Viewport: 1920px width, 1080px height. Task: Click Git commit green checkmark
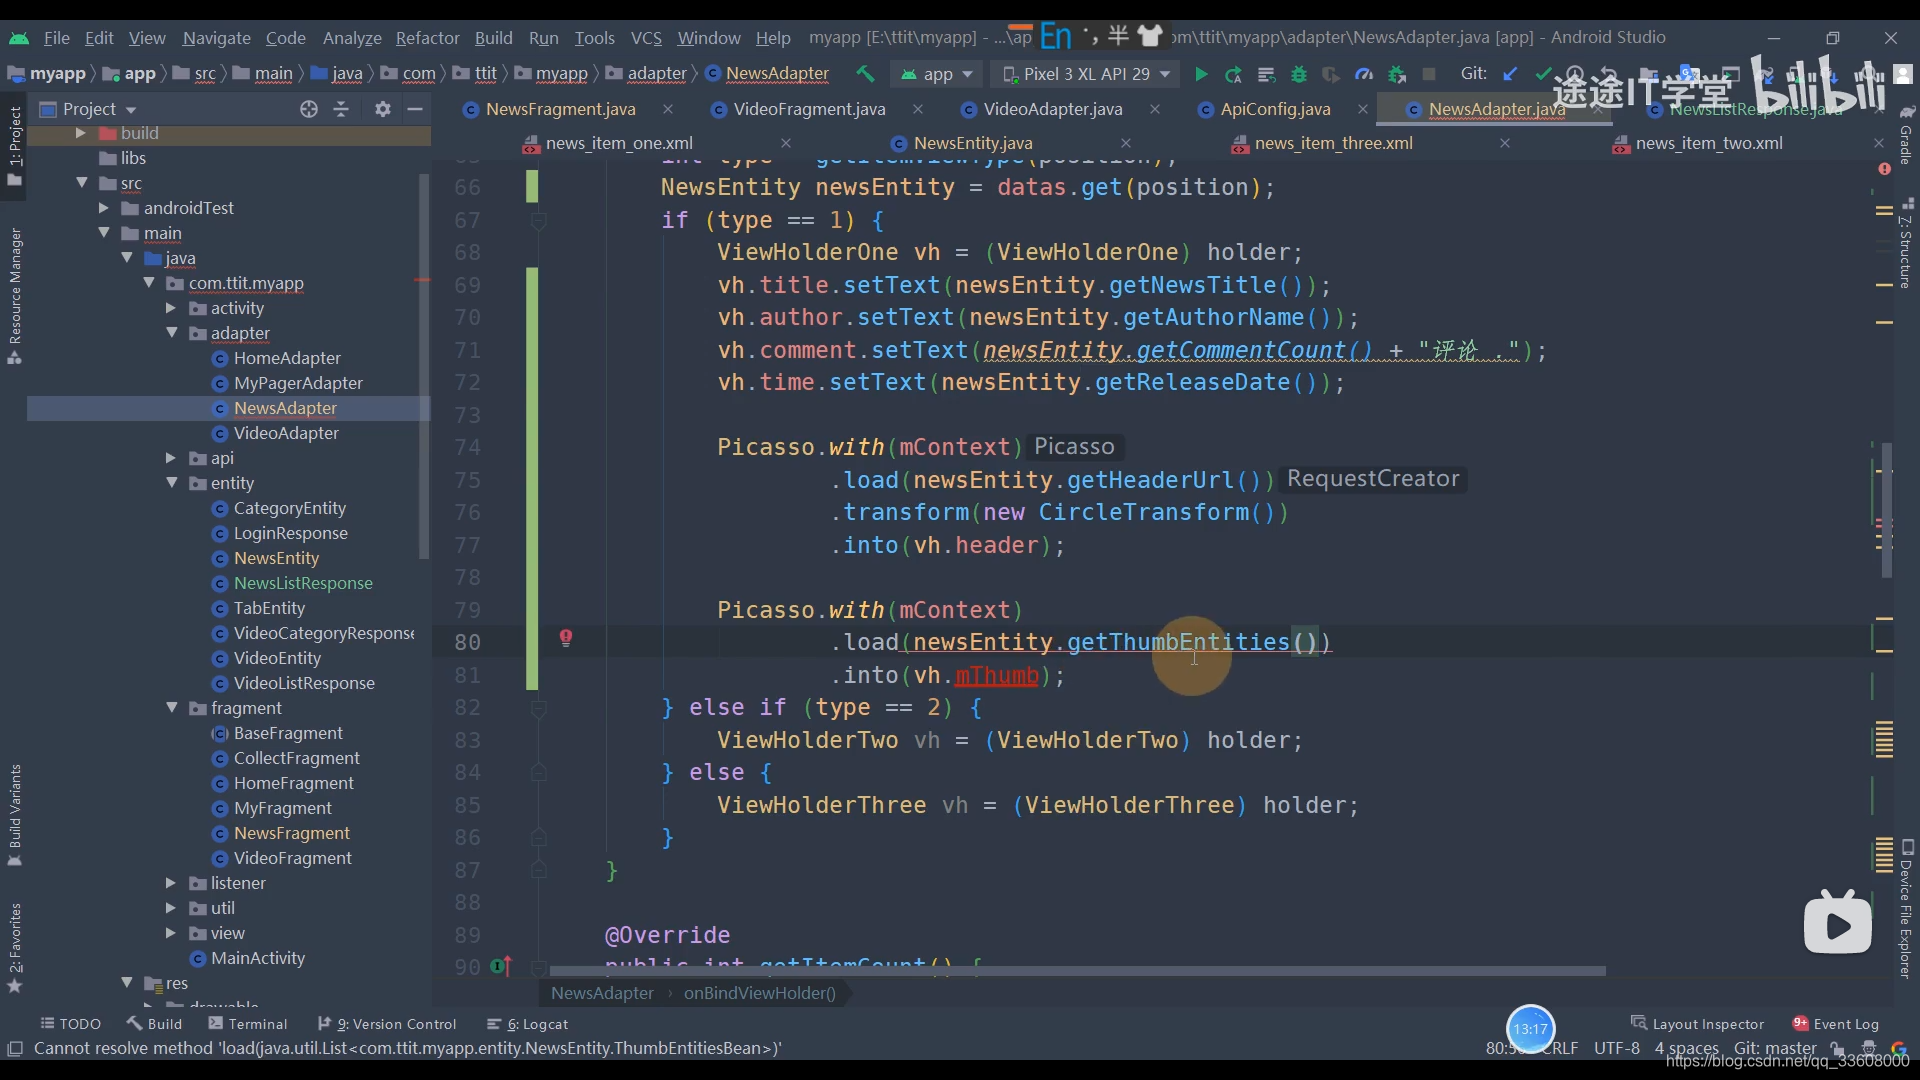(1543, 74)
